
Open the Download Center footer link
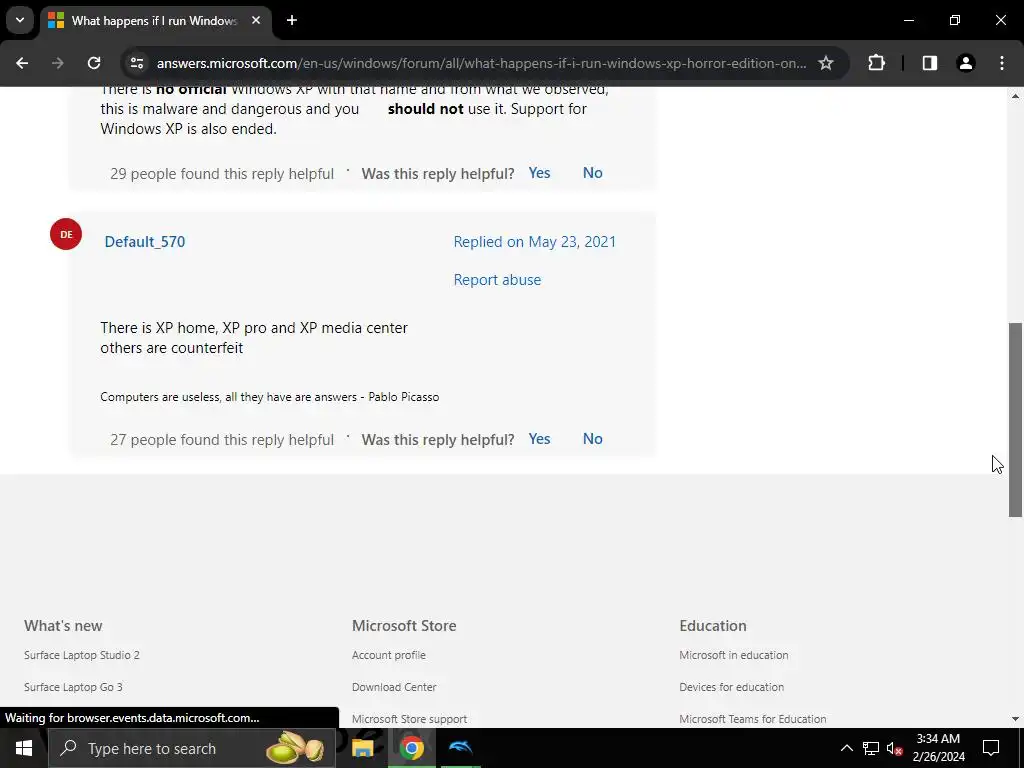[394, 687]
